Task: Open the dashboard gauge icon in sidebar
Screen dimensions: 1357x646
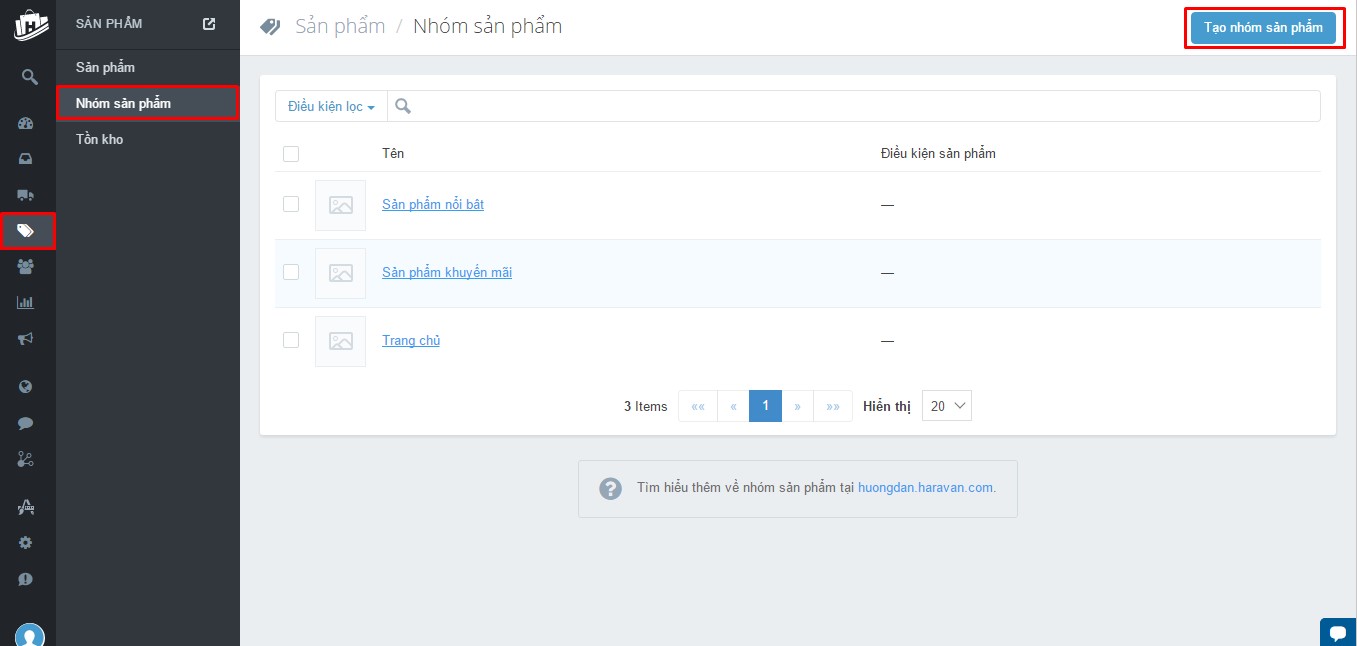Action: (27, 124)
